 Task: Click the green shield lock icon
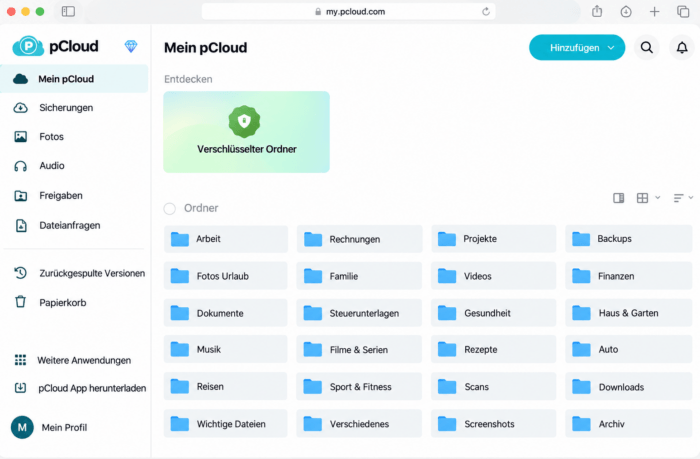coord(244,121)
